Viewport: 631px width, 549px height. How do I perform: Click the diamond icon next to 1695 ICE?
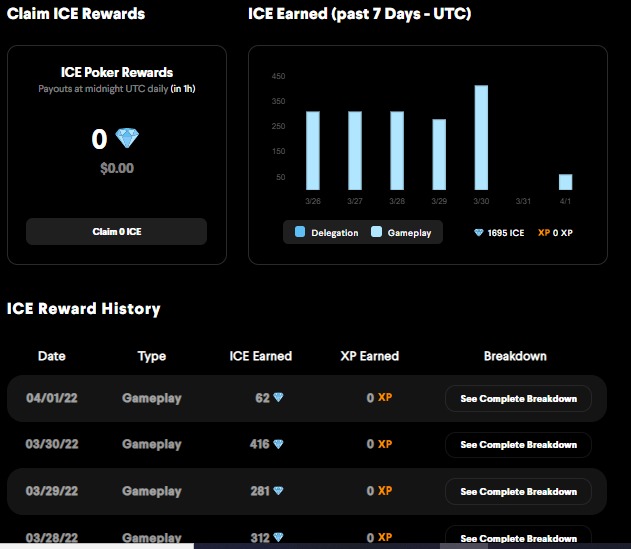pos(478,233)
